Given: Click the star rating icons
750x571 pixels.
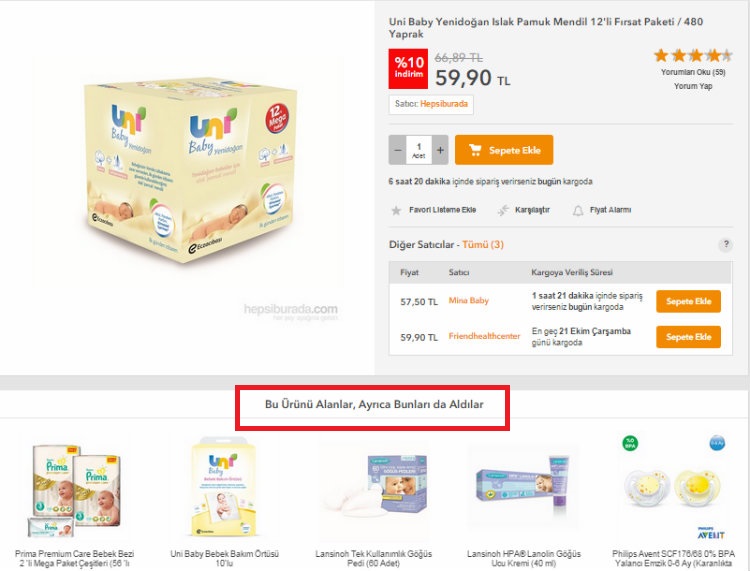Looking at the screenshot, I should point(692,56).
